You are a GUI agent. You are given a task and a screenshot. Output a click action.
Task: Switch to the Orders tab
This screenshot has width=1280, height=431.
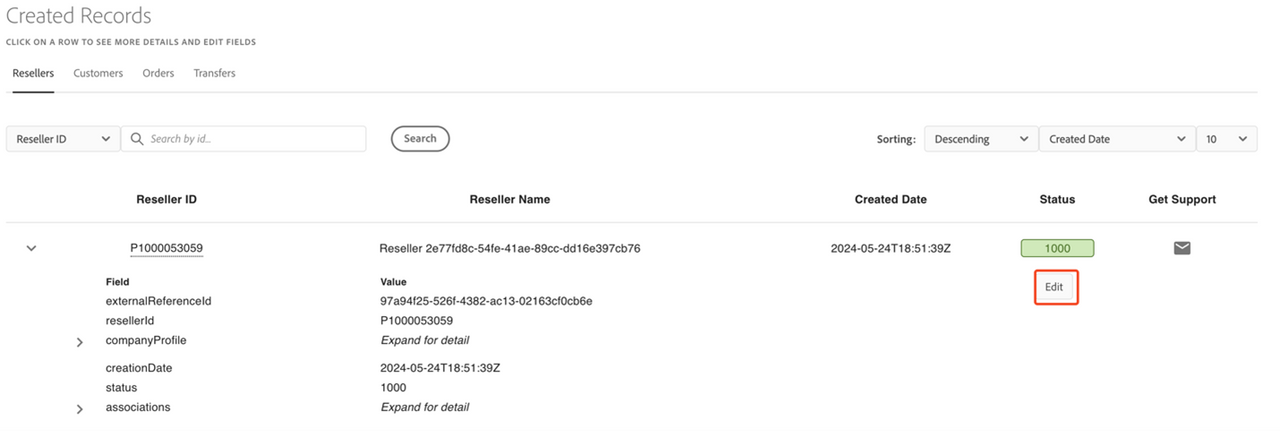click(x=158, y=73)
